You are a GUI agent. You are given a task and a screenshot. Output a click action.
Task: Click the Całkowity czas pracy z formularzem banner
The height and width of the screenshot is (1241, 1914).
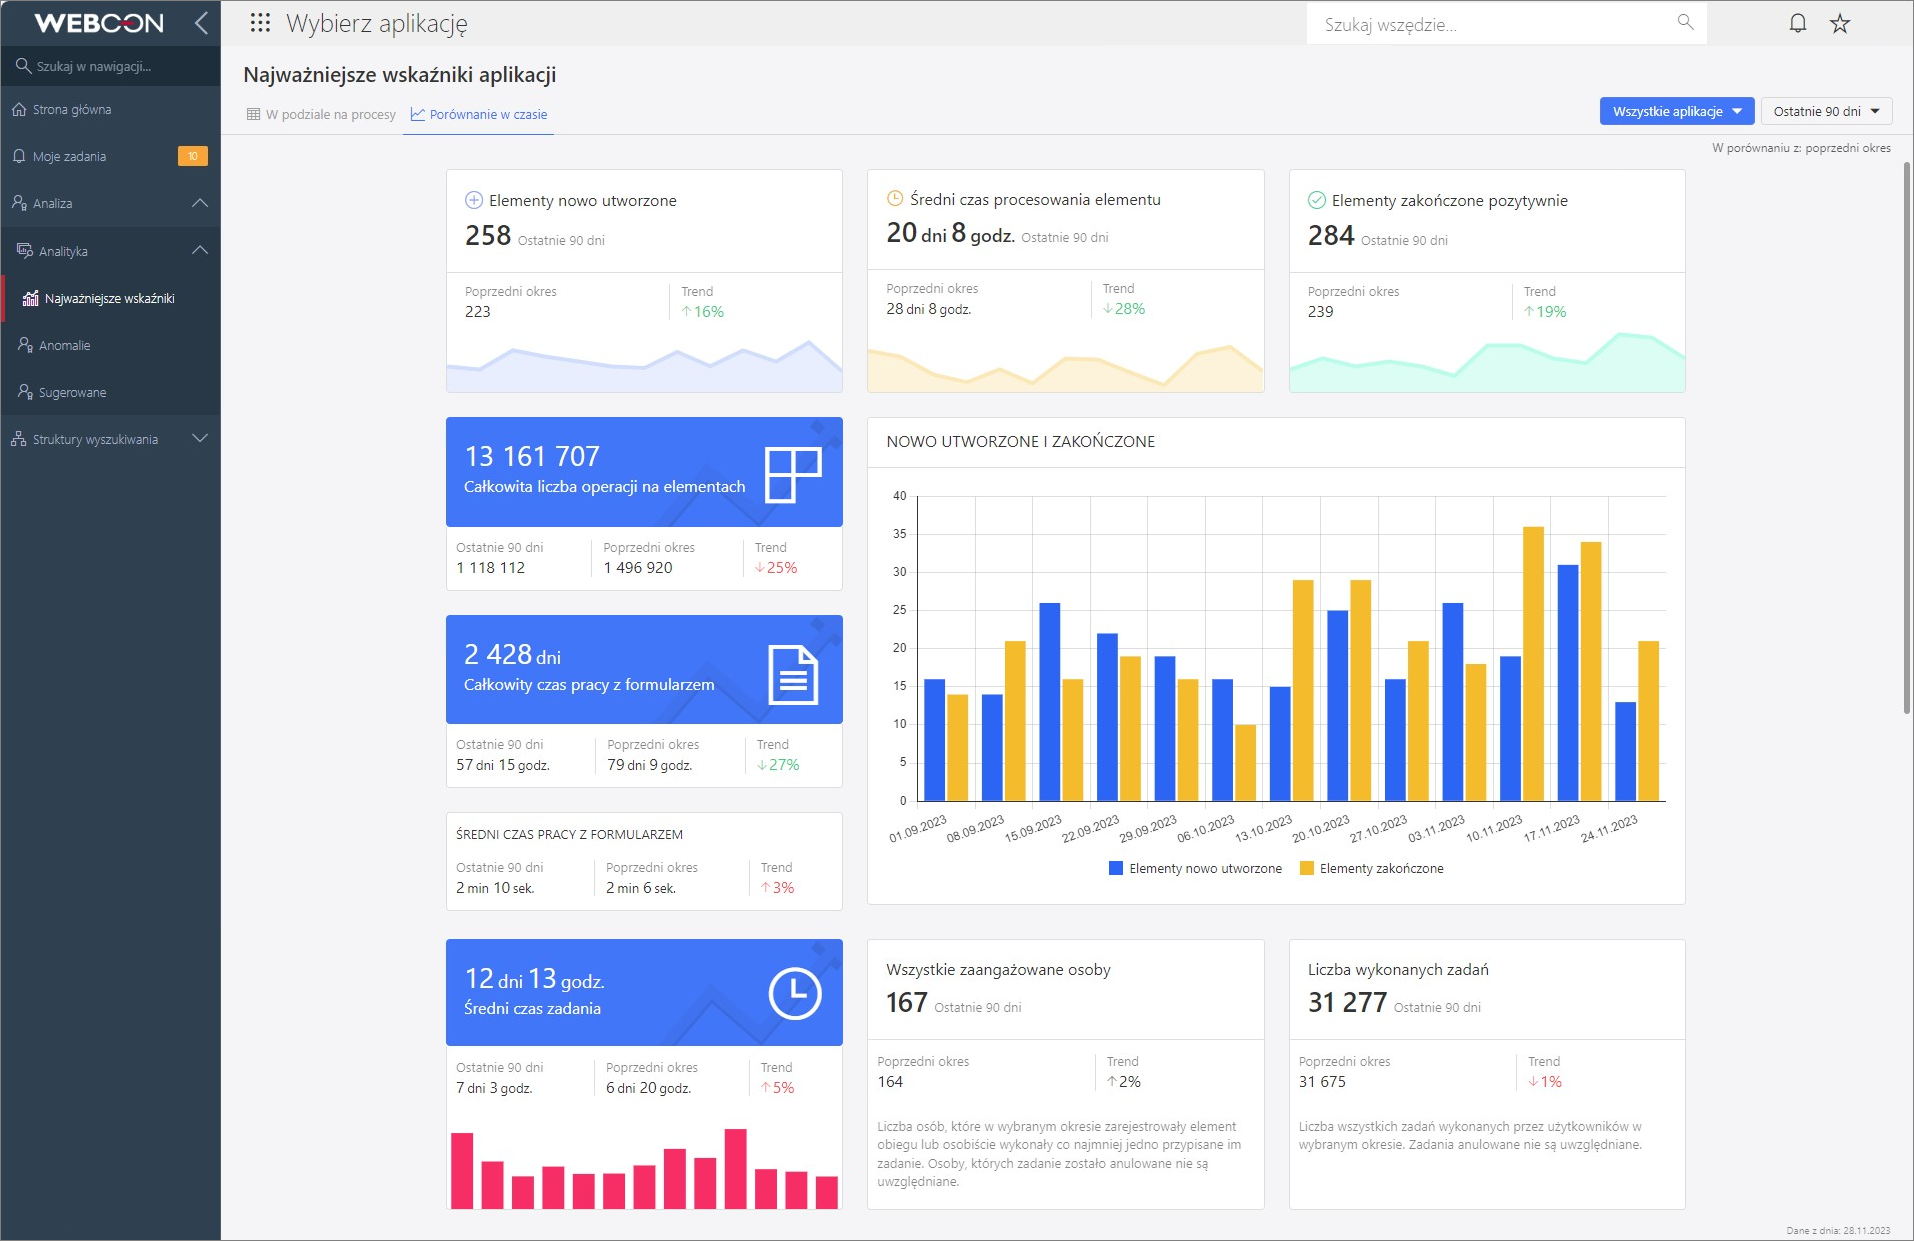[x=644, y=669]
